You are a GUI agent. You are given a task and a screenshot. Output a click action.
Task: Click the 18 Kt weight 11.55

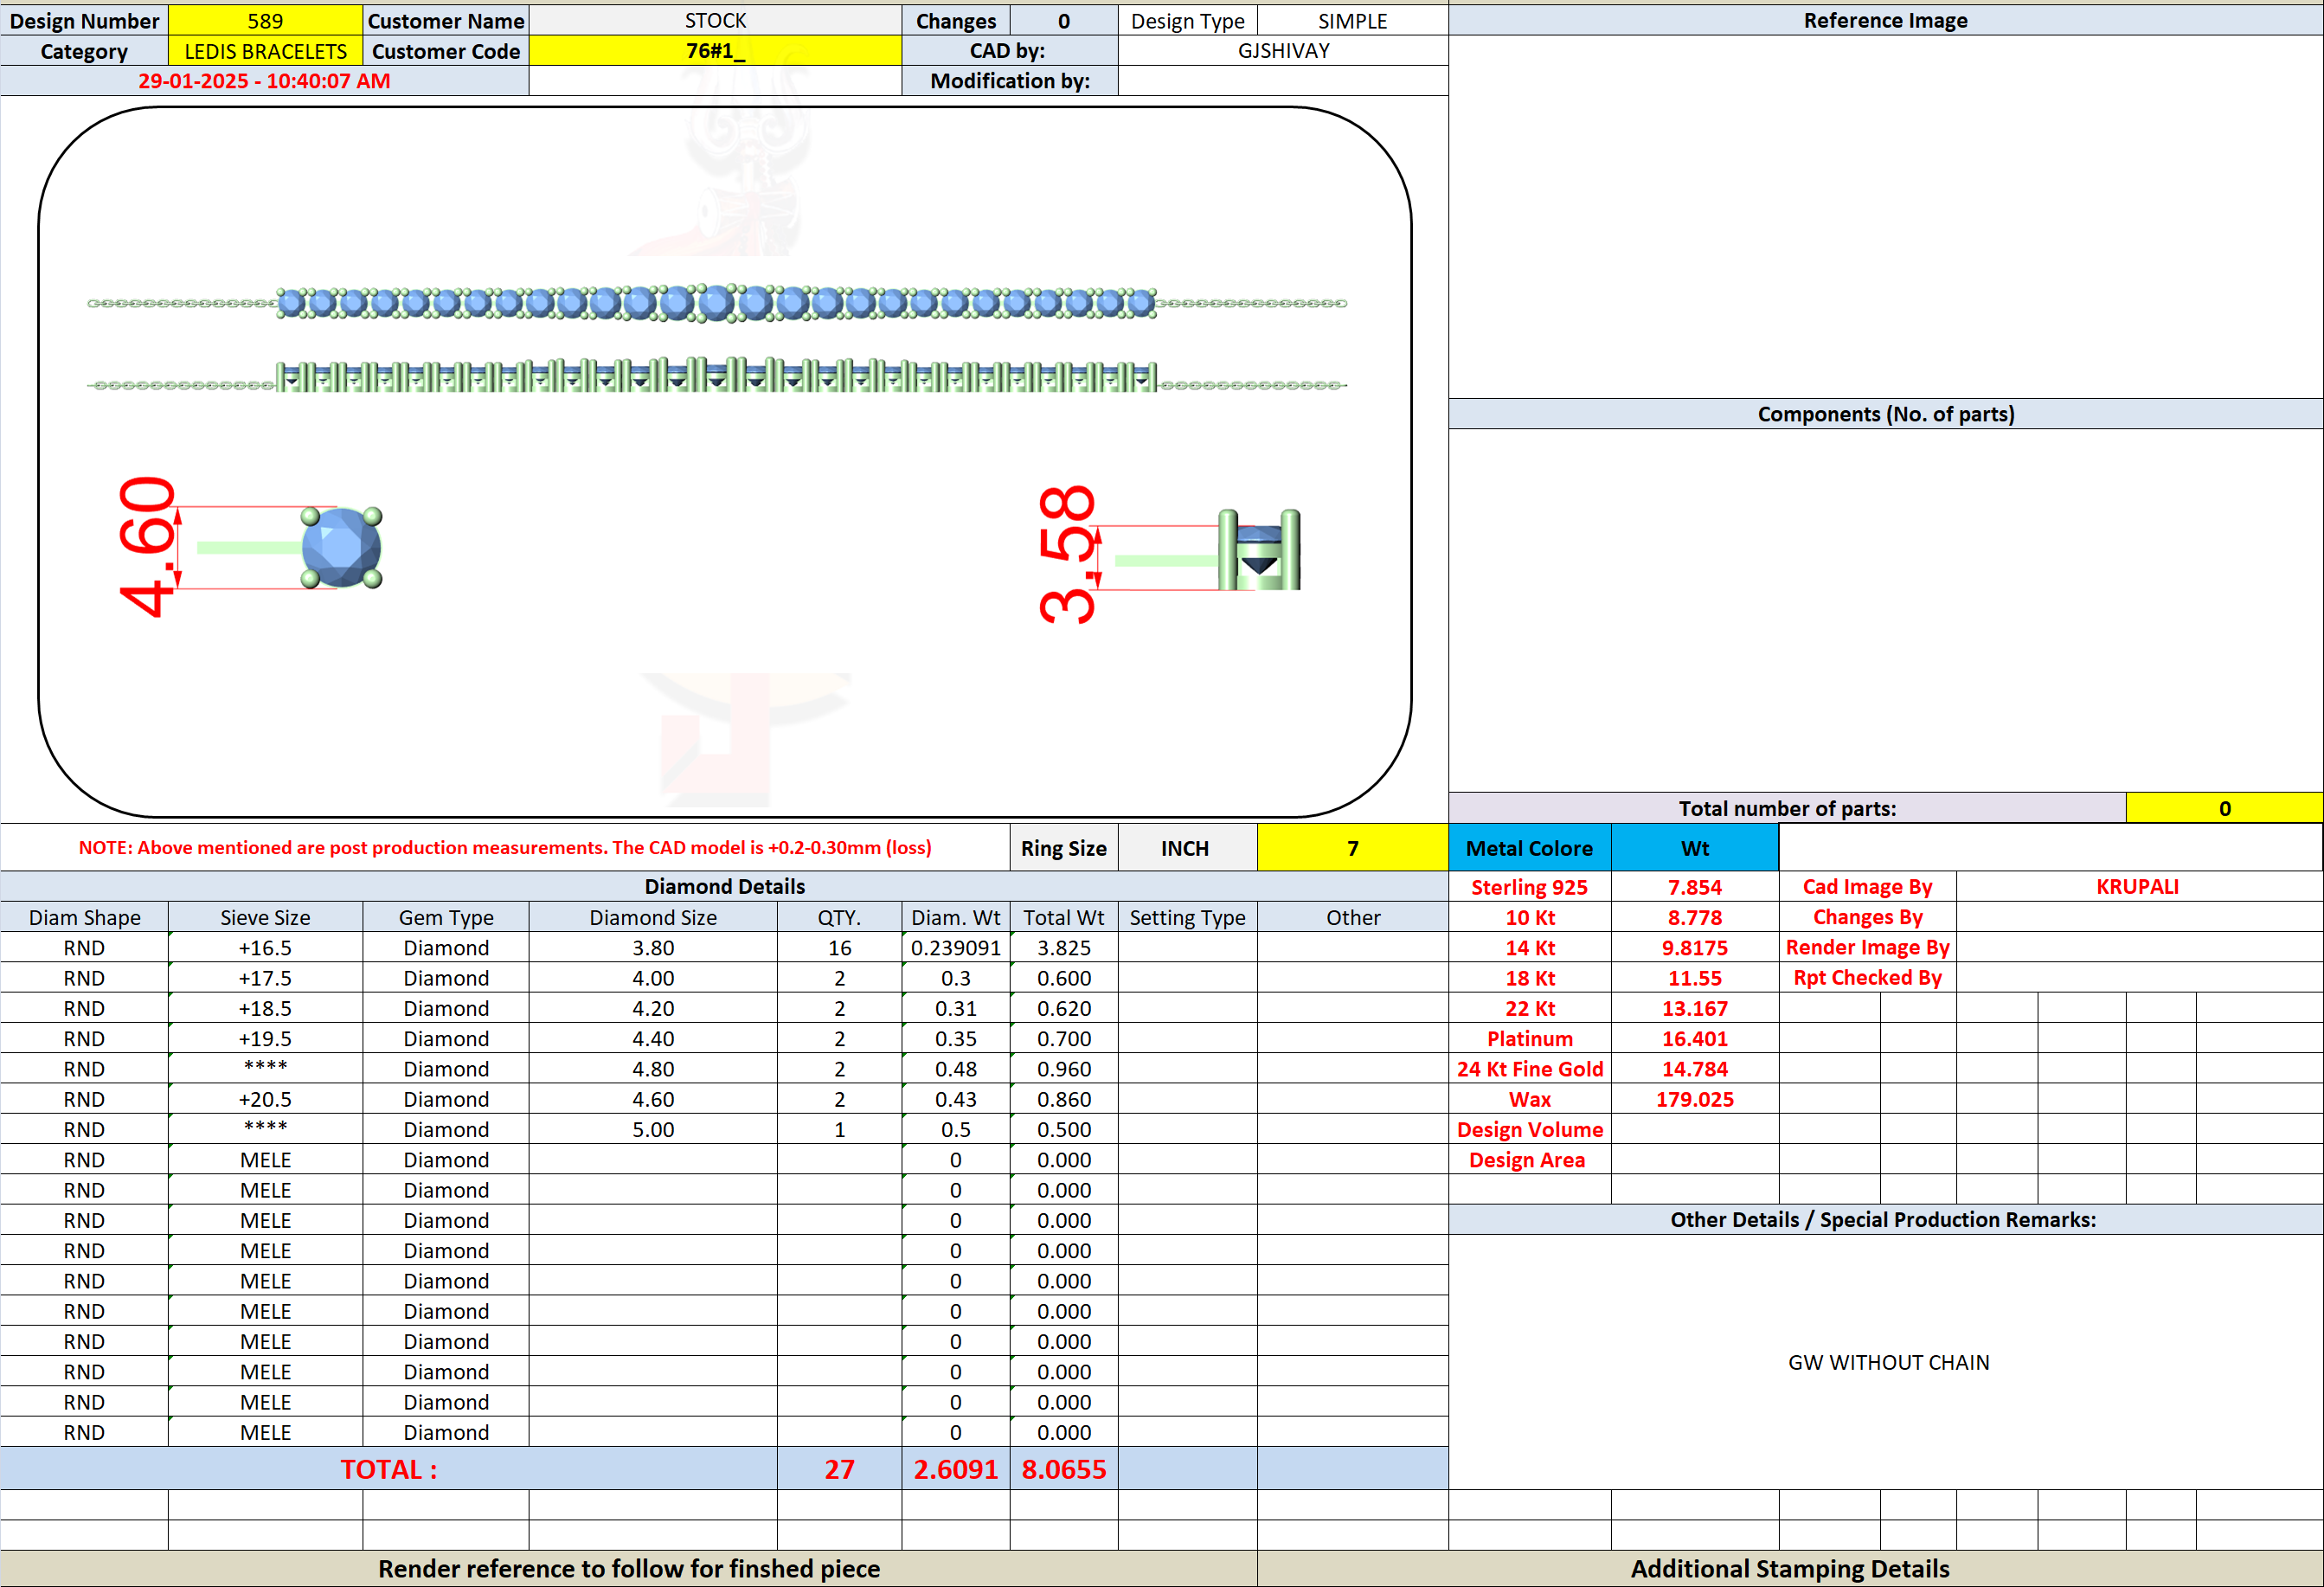click(x=1694, y=978)
